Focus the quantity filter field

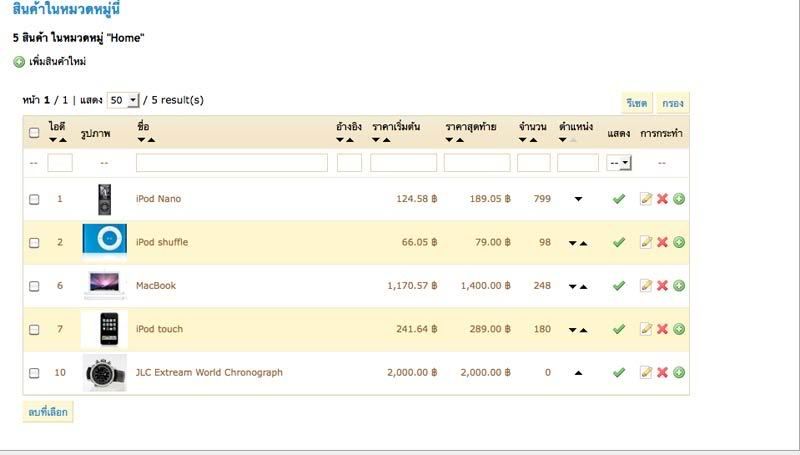coord(534,163)
